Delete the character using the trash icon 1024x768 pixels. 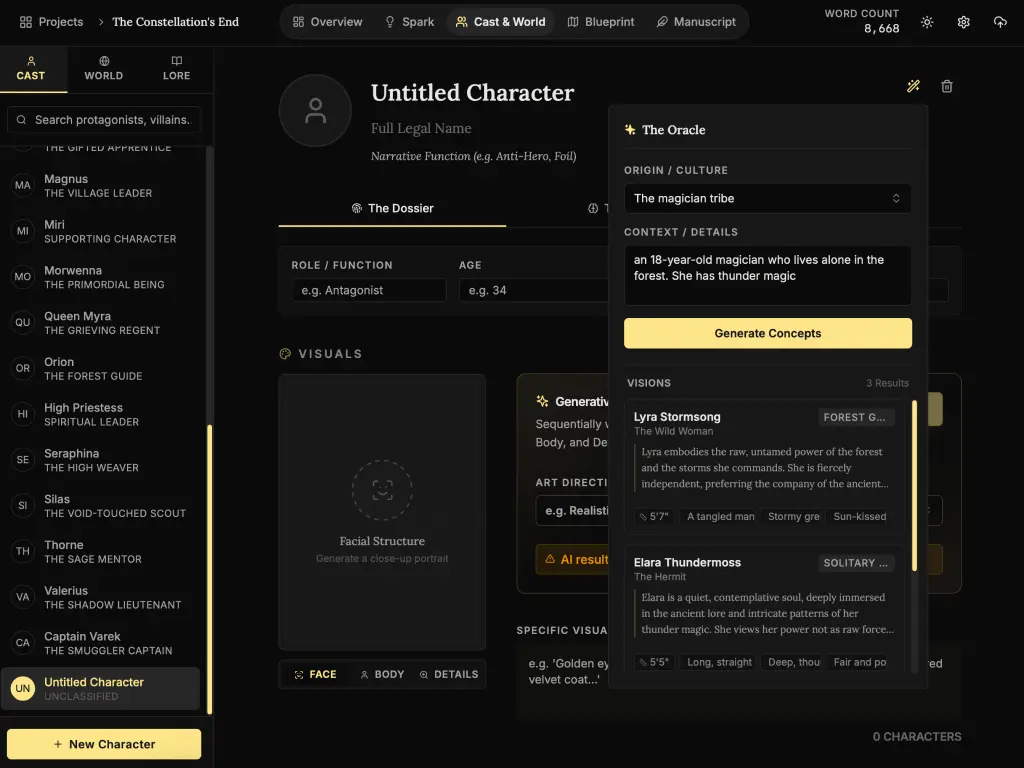coord(946,86)
